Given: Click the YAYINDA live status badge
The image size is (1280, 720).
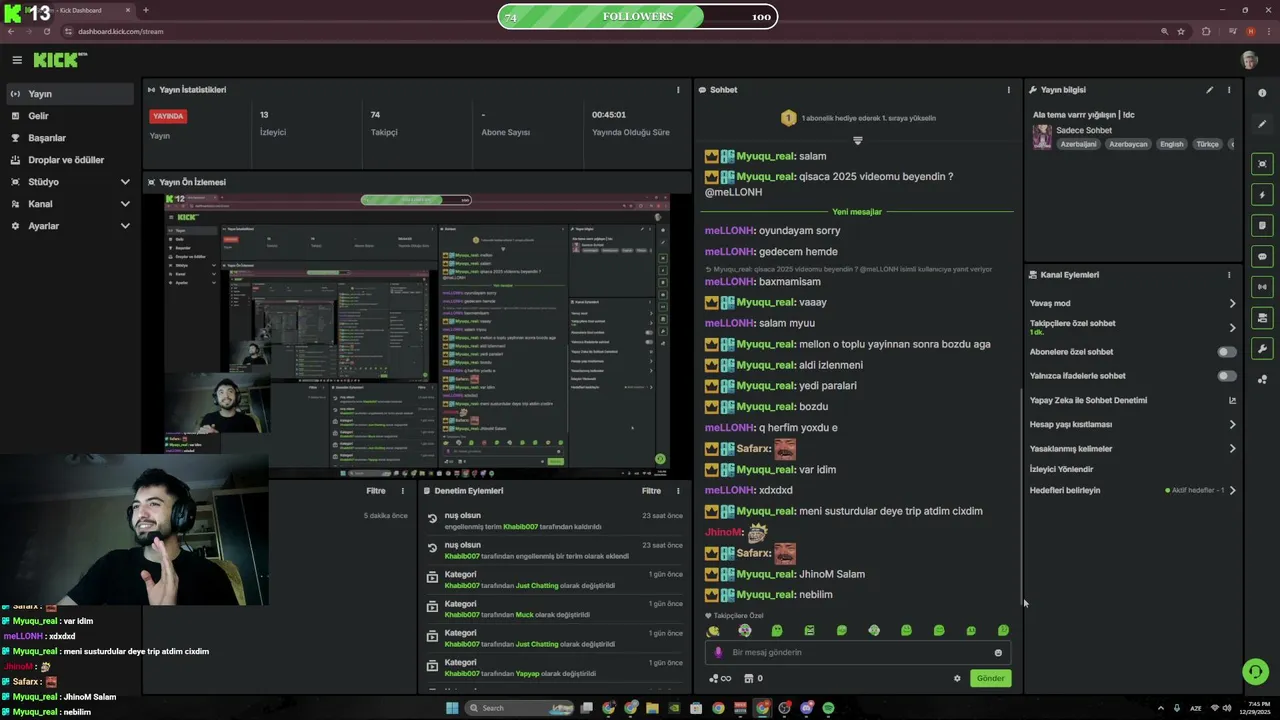Looking at the screenshot, I should click(168, 116).
